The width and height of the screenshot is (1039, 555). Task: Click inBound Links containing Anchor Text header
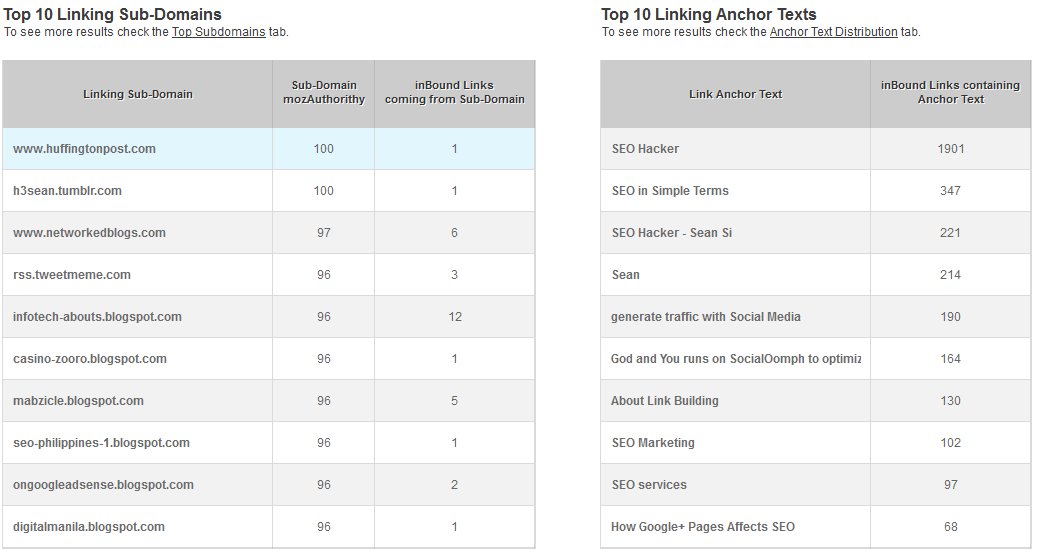(949, 92)
